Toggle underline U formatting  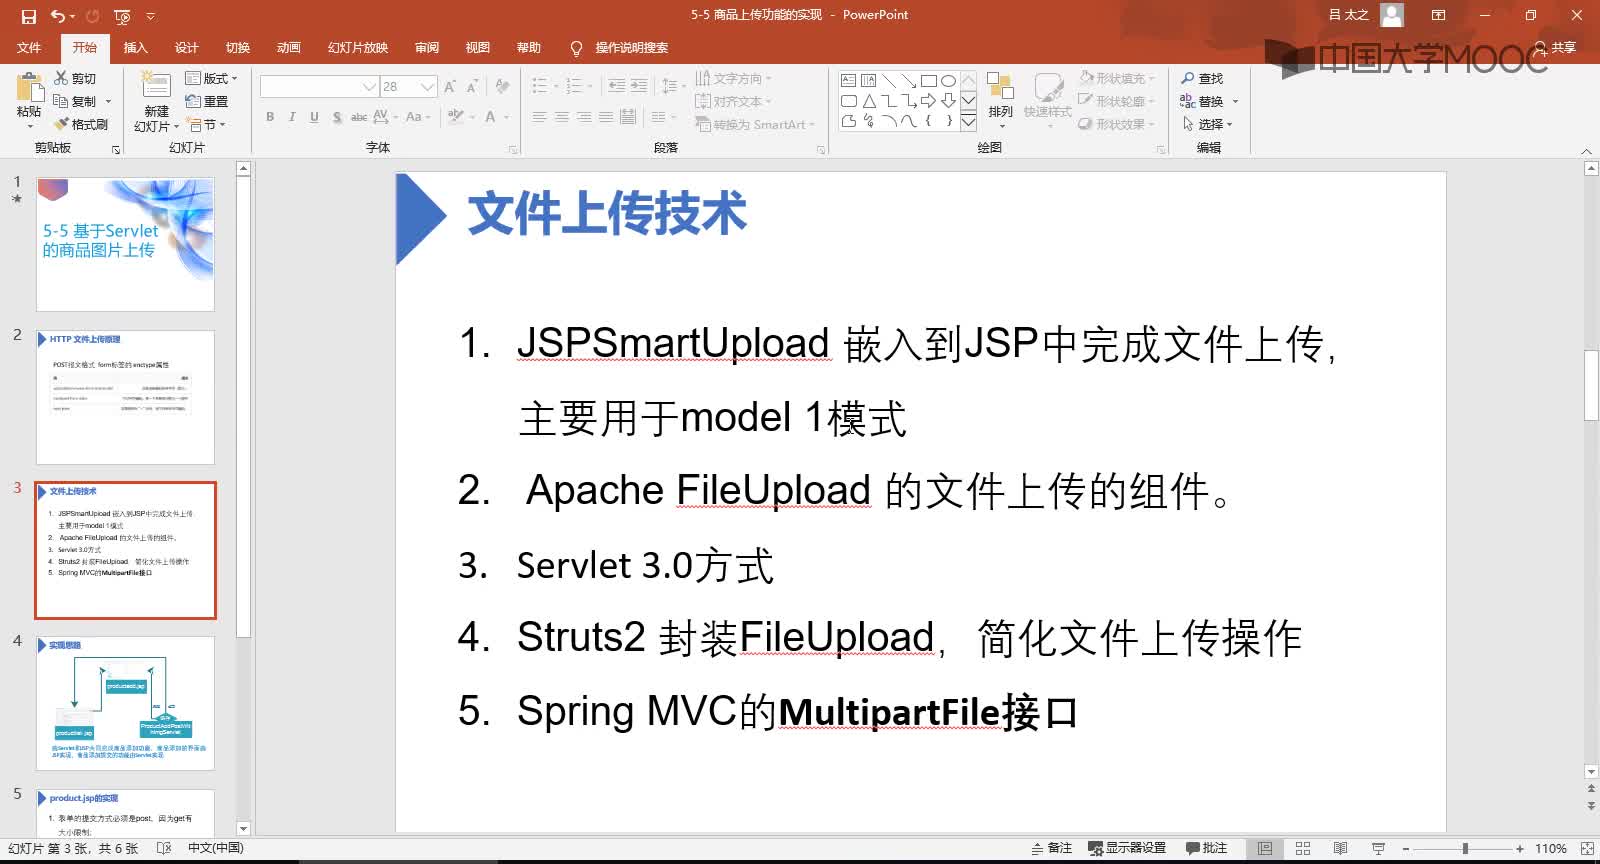[x=314, y=117]
